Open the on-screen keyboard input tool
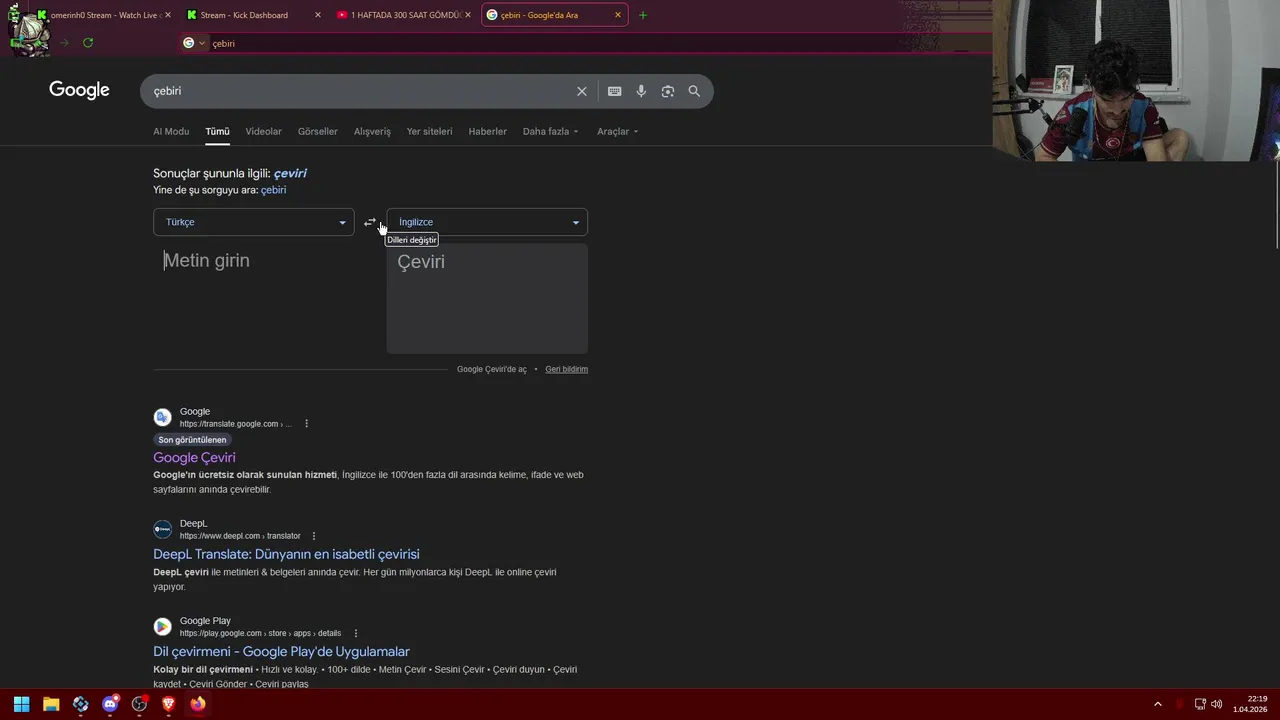Viewport: 1280px width, 720px height. coord(614,91)
